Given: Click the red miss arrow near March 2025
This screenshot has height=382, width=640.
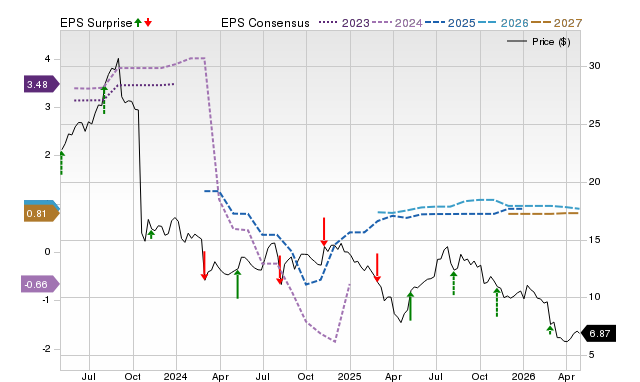Looking at the screenshot, I should point(377,268).
